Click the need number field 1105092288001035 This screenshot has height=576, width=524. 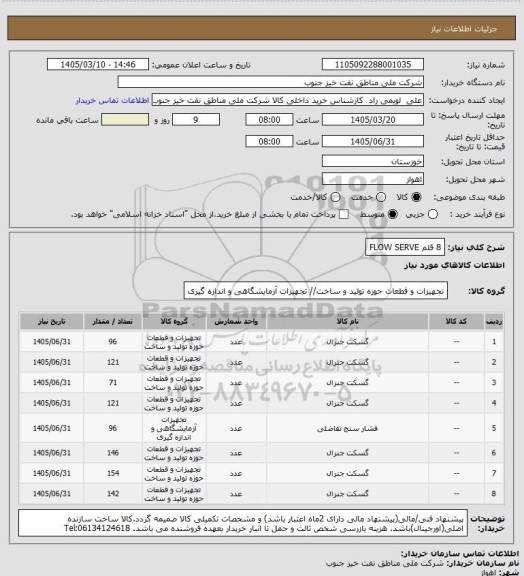coord(373,64)
